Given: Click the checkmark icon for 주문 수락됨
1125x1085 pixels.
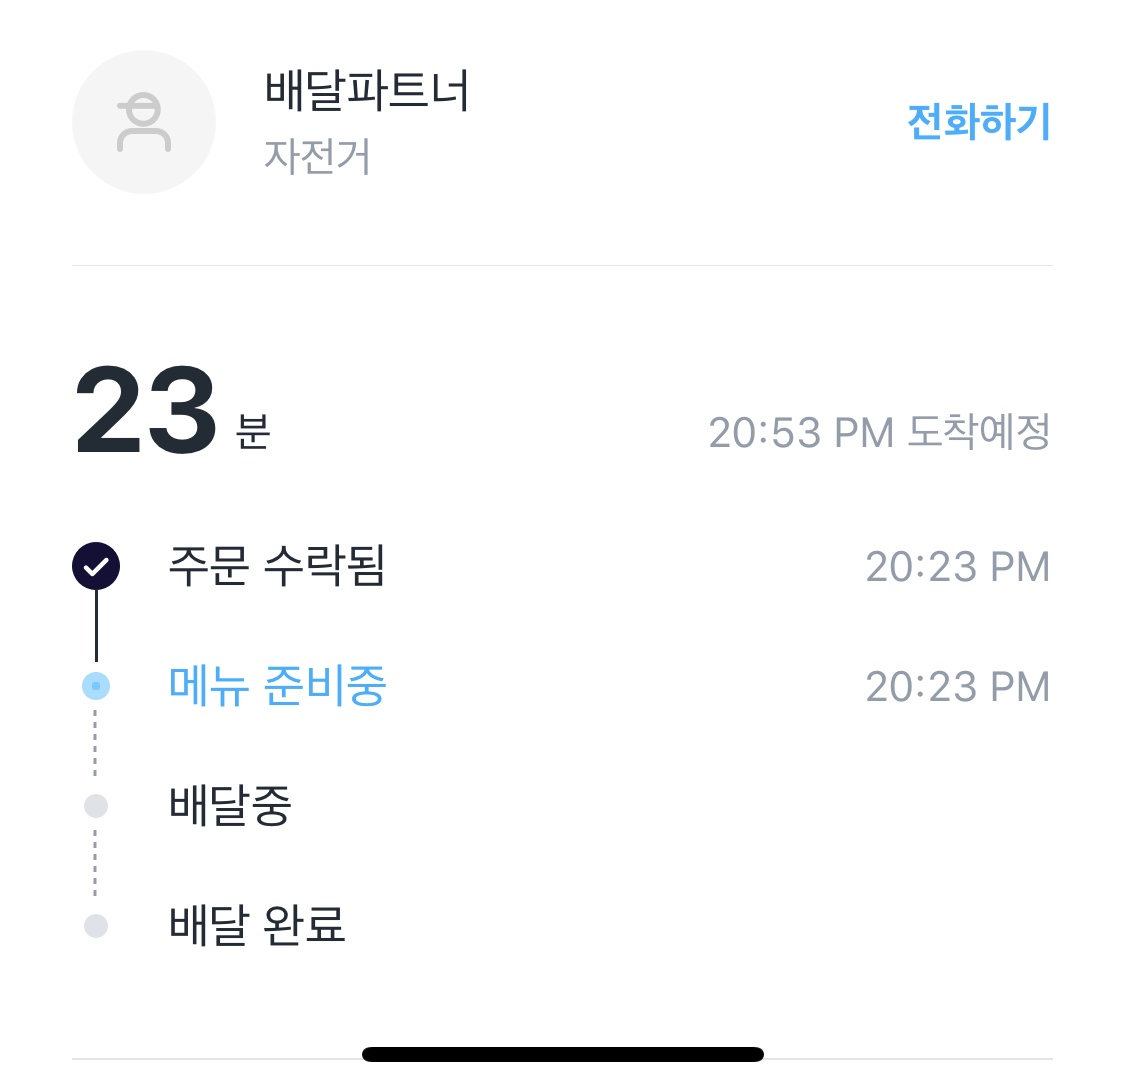Looking at the screenshot, I should pos(96,567).
